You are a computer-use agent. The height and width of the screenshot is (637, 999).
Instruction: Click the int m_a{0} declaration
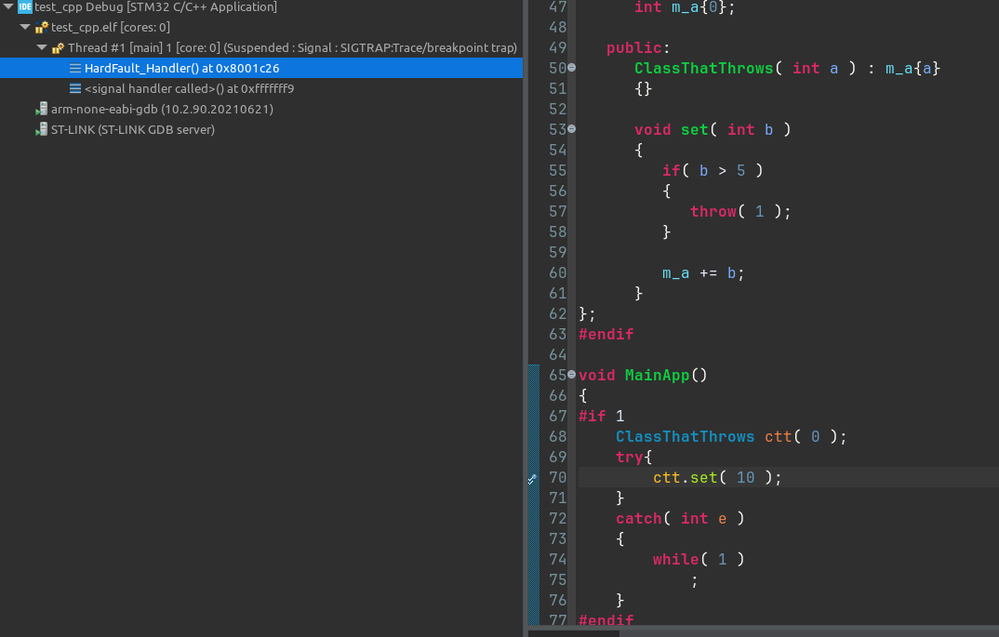pos(684,8)
